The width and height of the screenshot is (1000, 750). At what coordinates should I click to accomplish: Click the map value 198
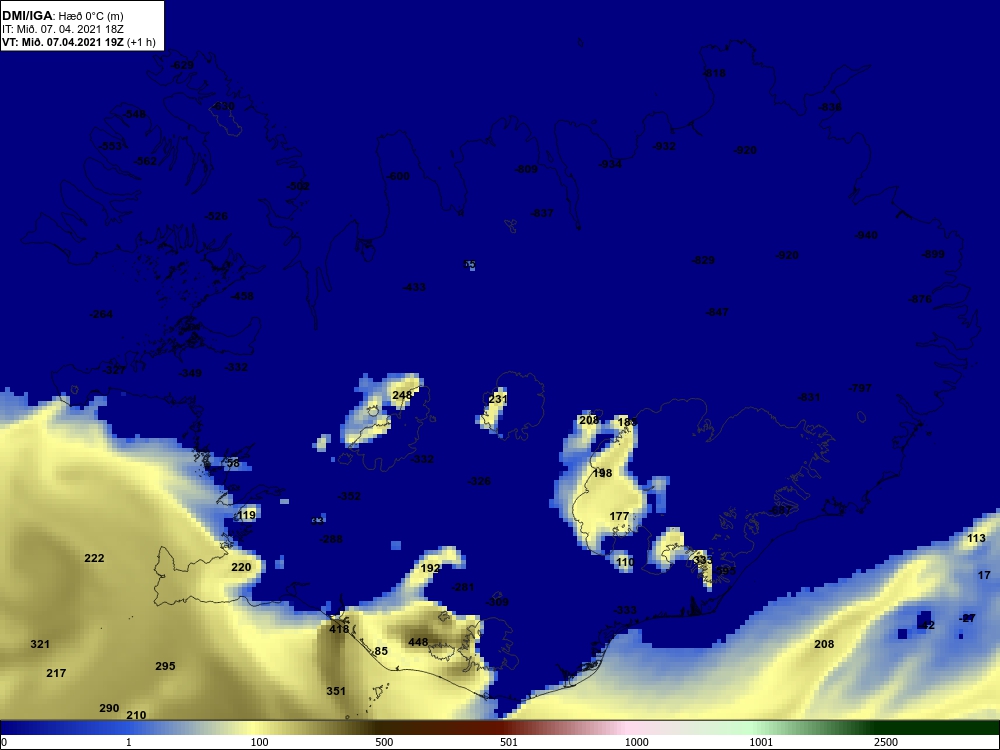[x=602, y=473]
